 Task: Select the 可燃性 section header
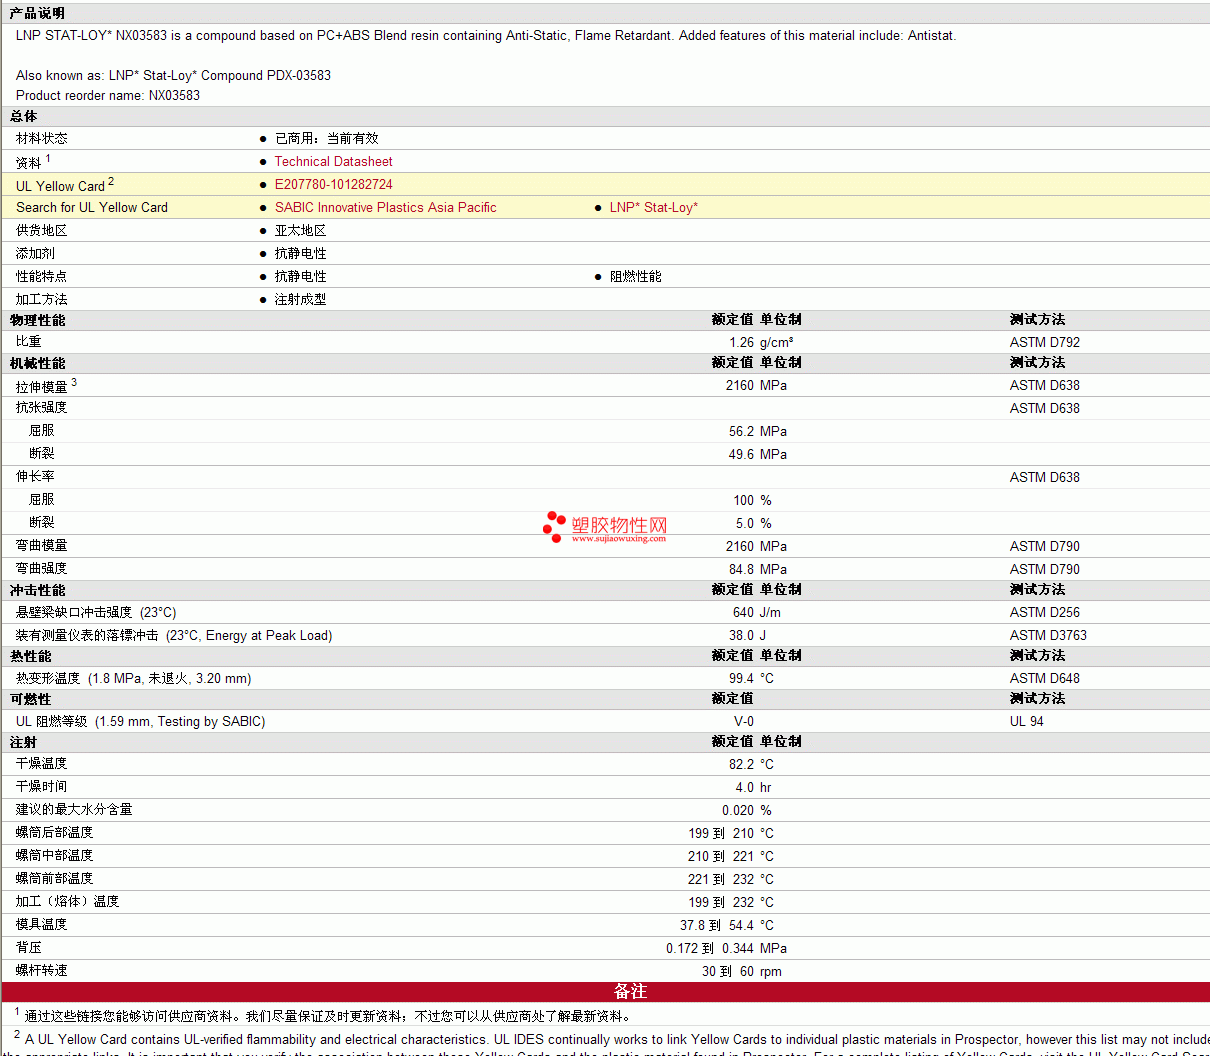(x=30, y=699)
